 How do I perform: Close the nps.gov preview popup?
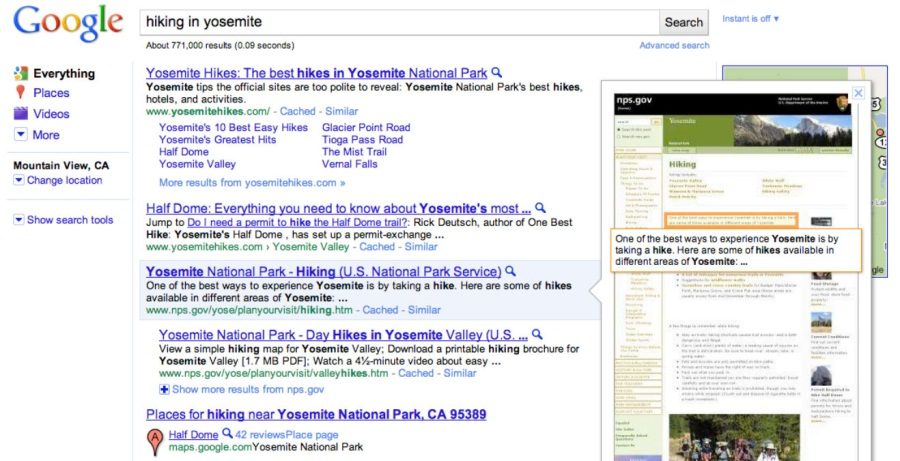tap(857, 94)
